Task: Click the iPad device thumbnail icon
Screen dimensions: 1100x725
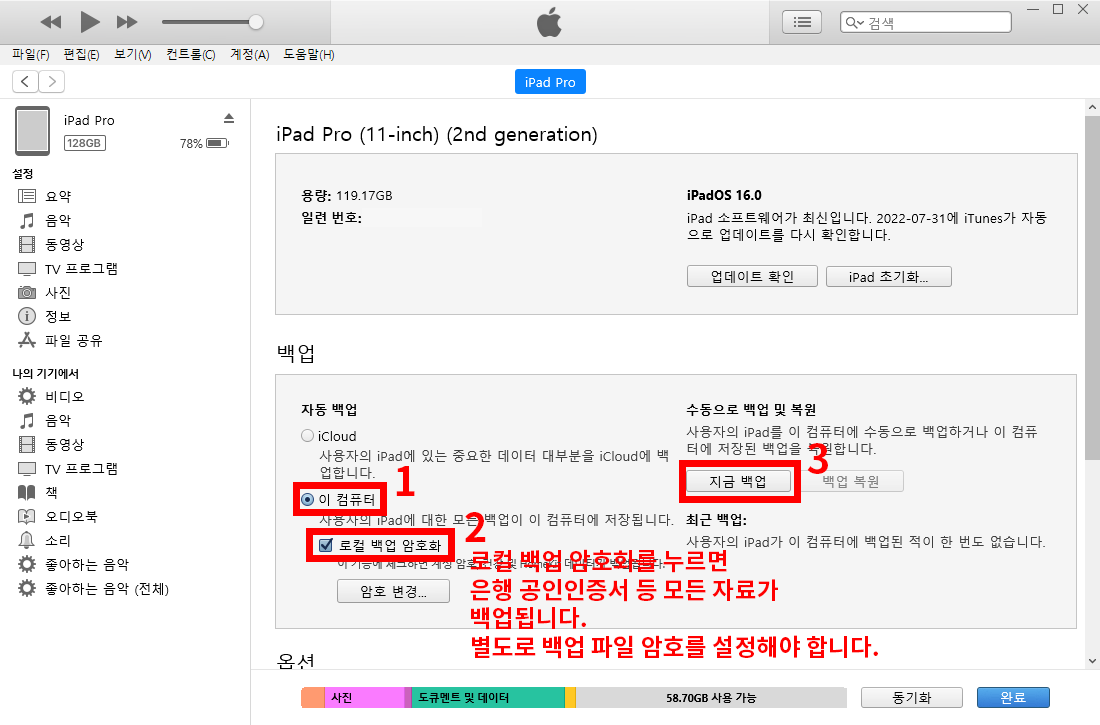Action: point(33,131)
